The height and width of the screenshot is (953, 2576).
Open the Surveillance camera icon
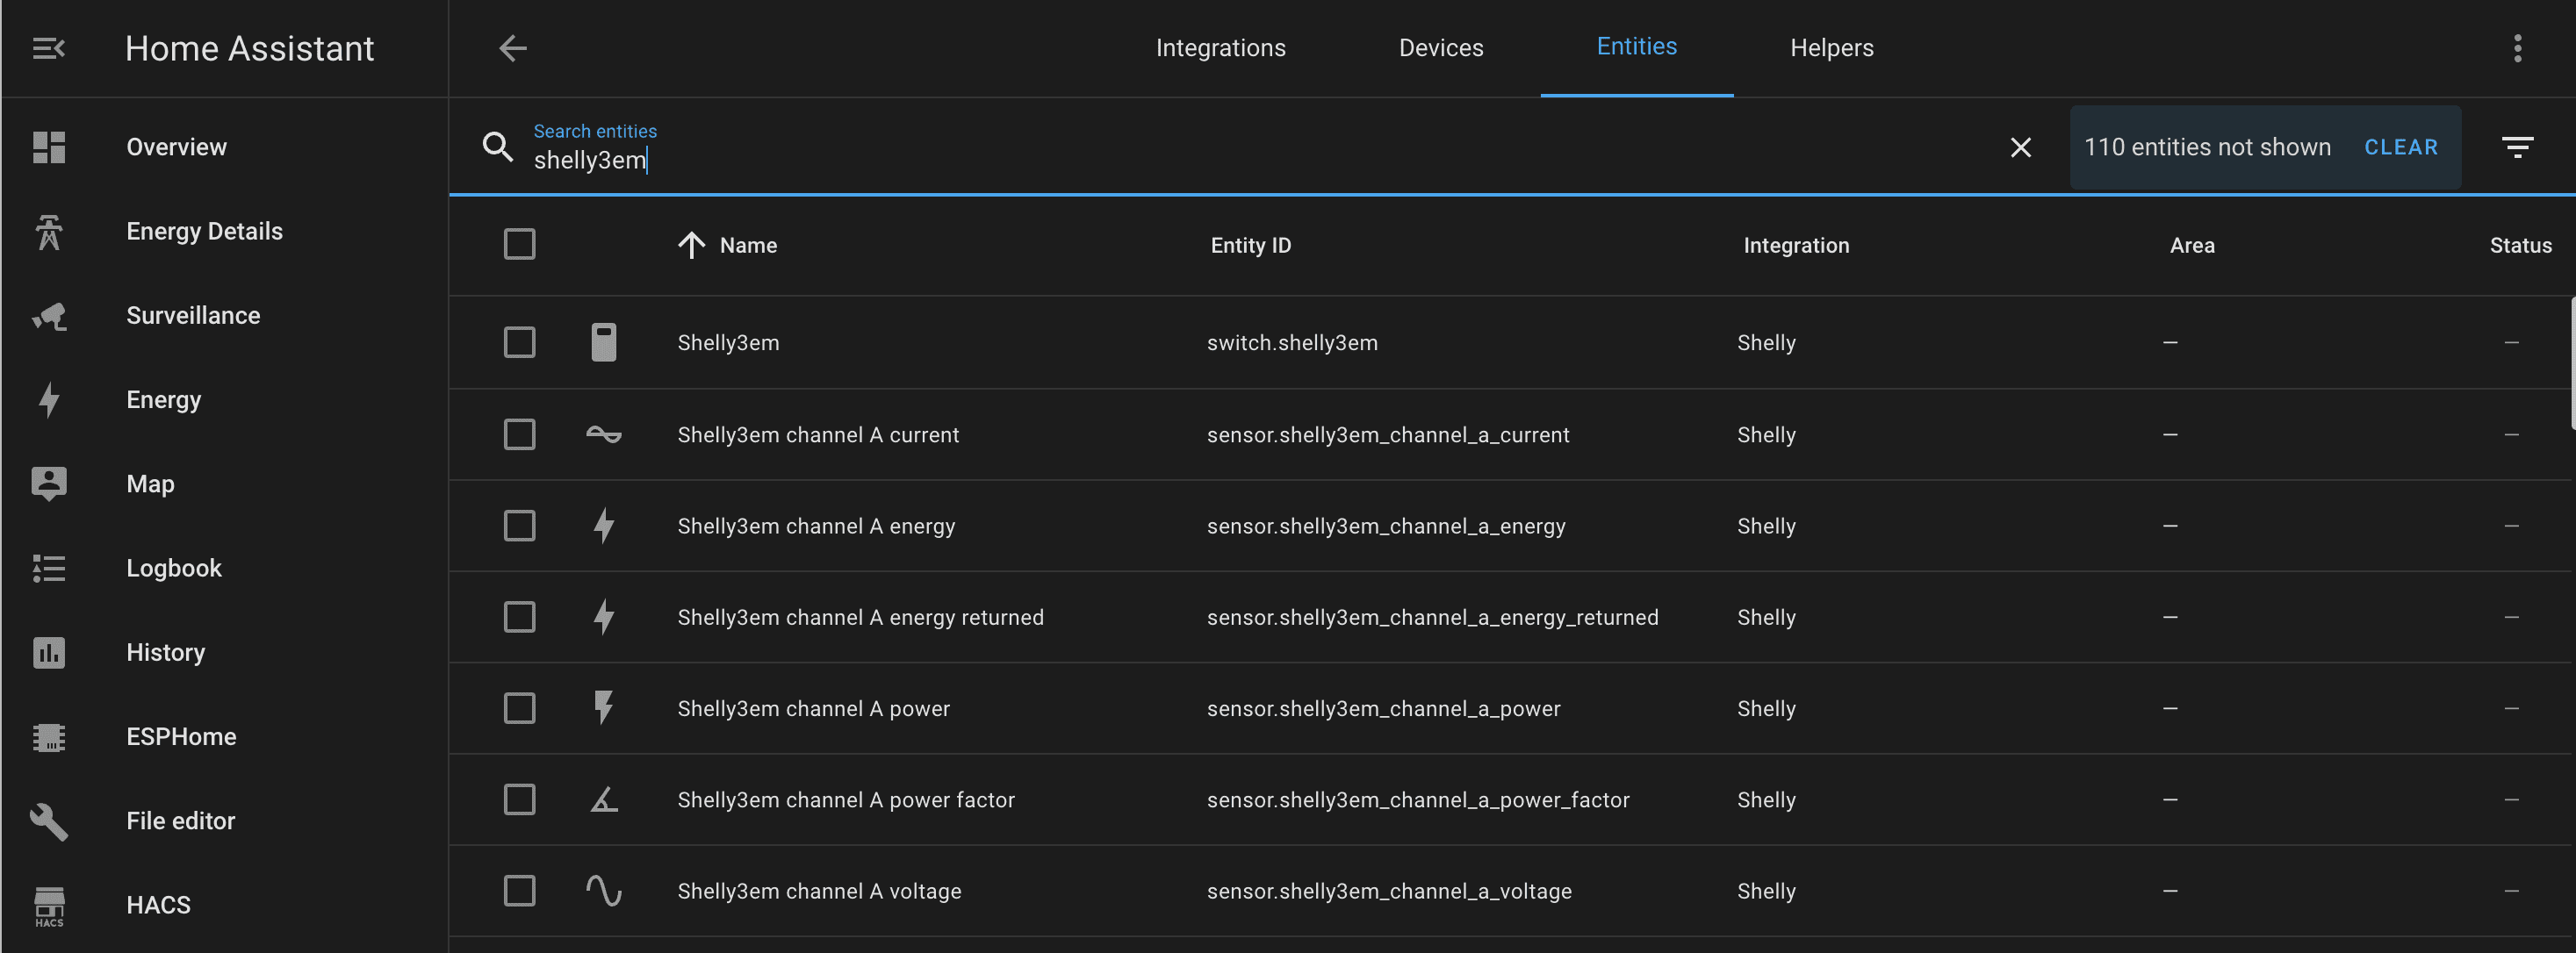48,316
